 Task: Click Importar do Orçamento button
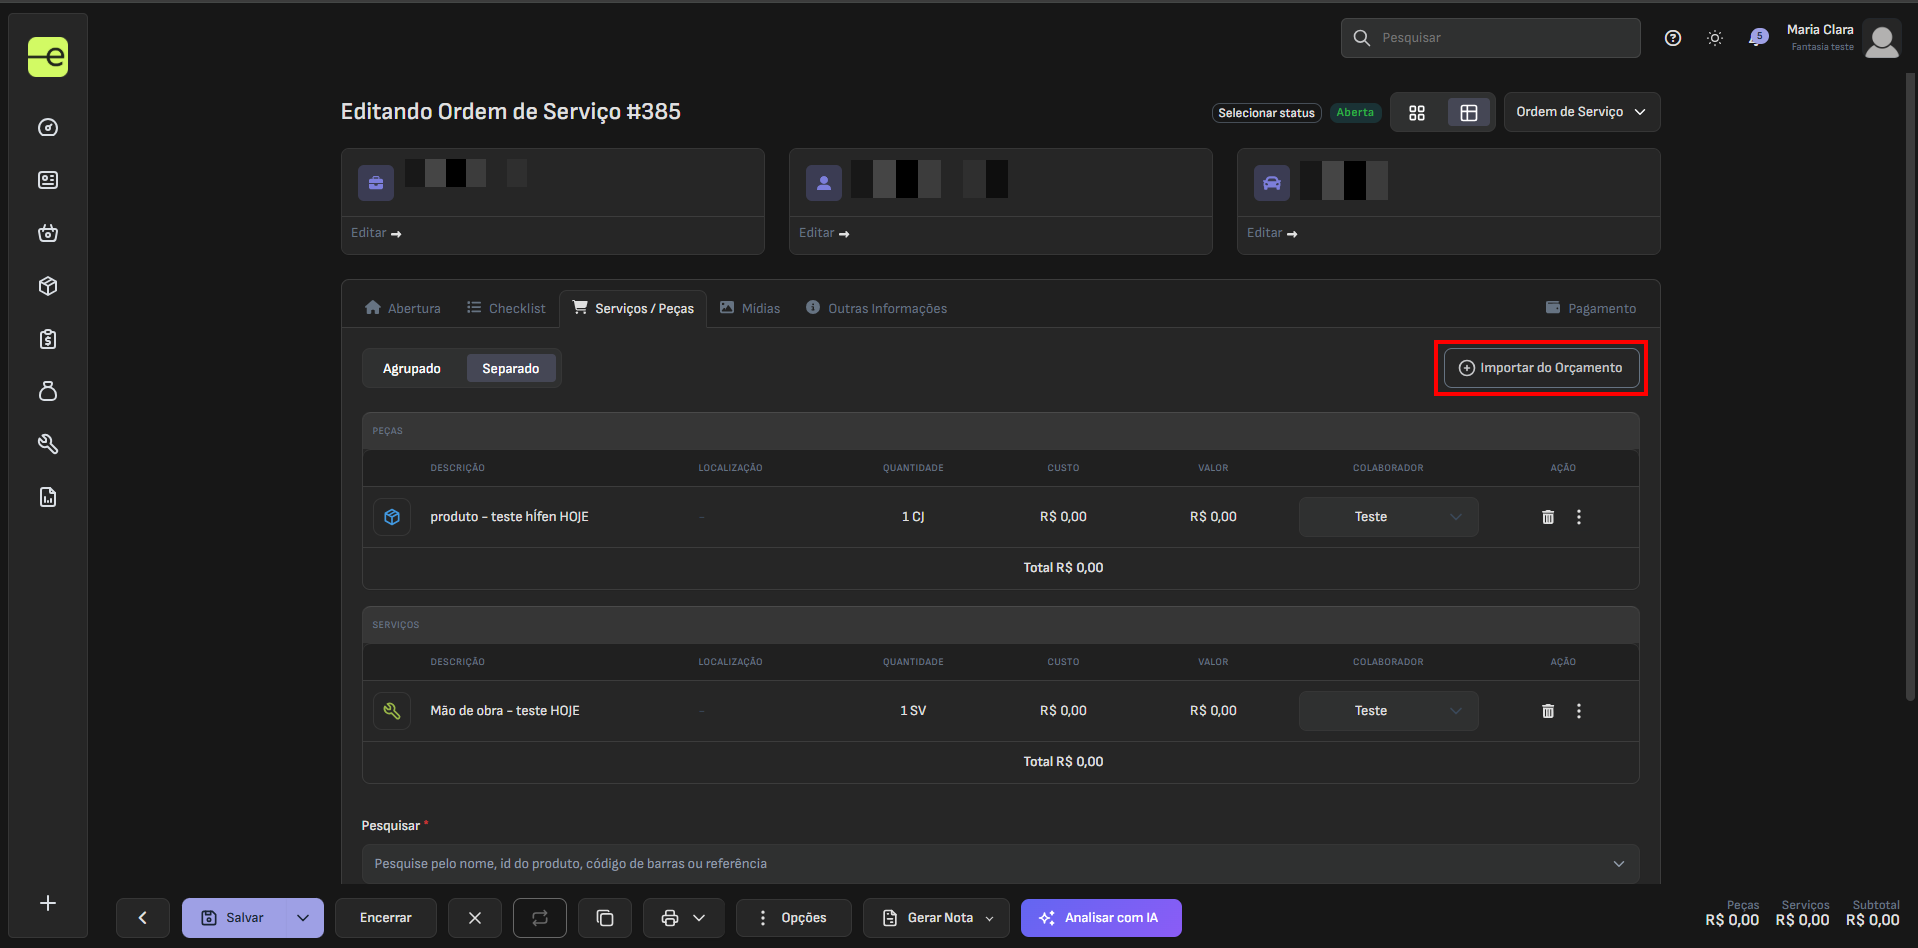1541,368
